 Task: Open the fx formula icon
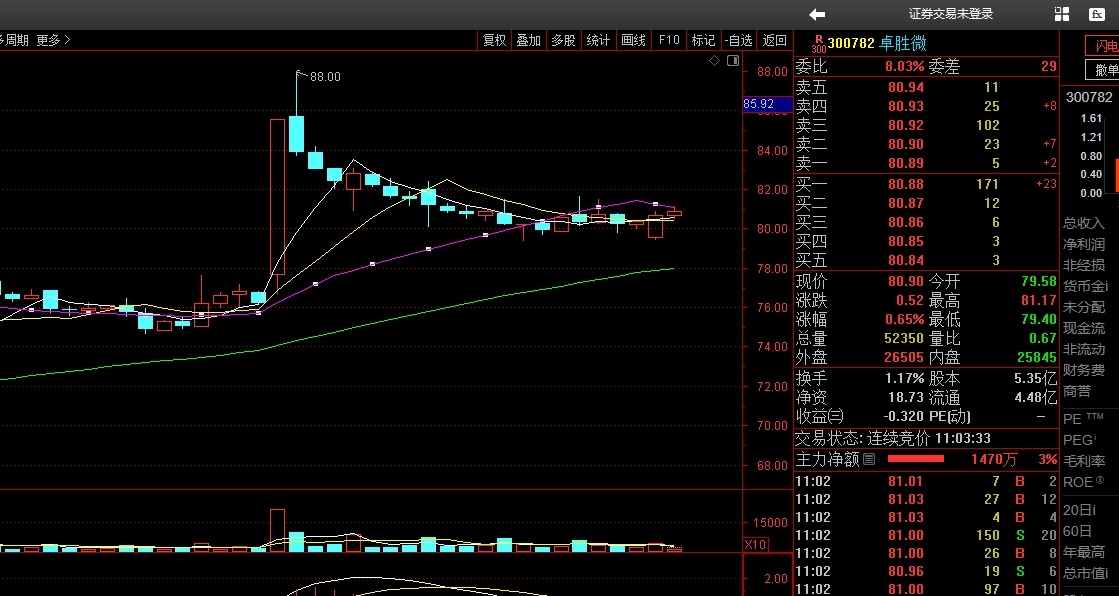tap(1097, 14)
